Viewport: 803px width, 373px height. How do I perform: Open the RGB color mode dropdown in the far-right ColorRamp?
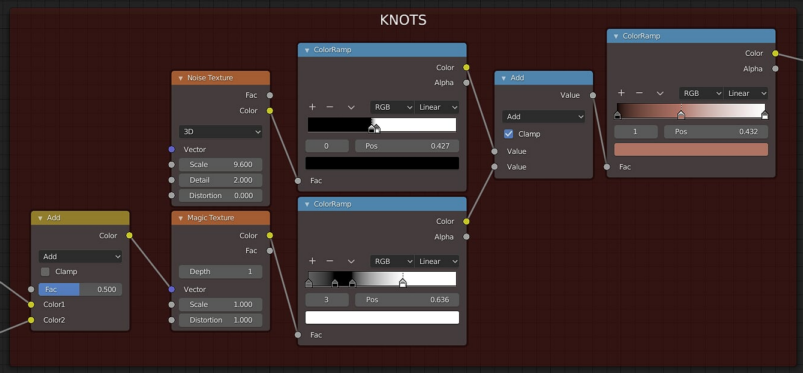point(701,93)
